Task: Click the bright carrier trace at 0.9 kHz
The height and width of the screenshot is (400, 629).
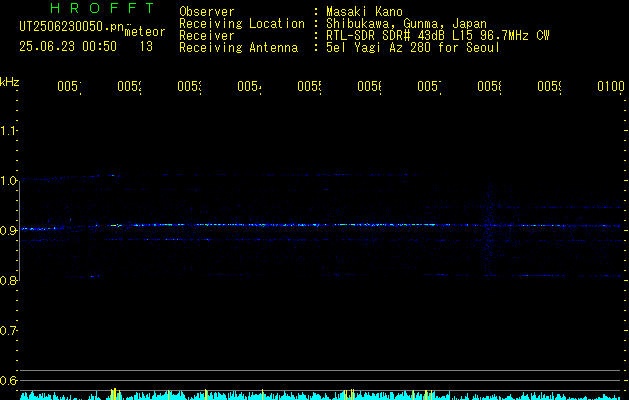Action: coord(321,225)
